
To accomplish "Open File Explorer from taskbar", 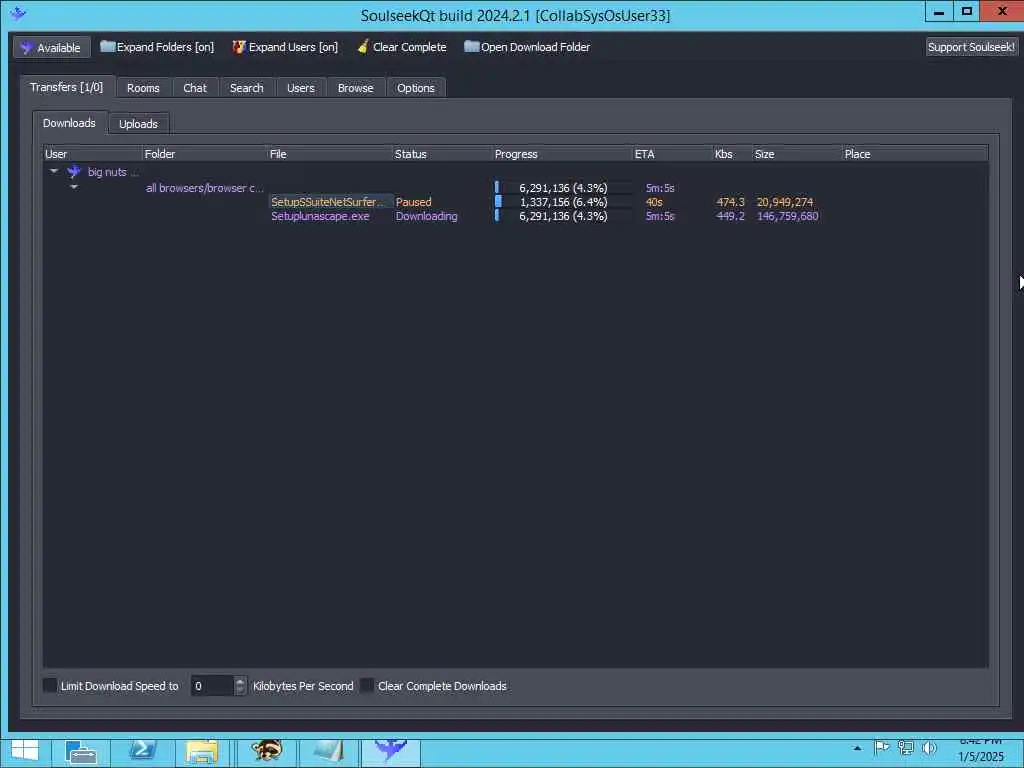I will coord(202,752).
